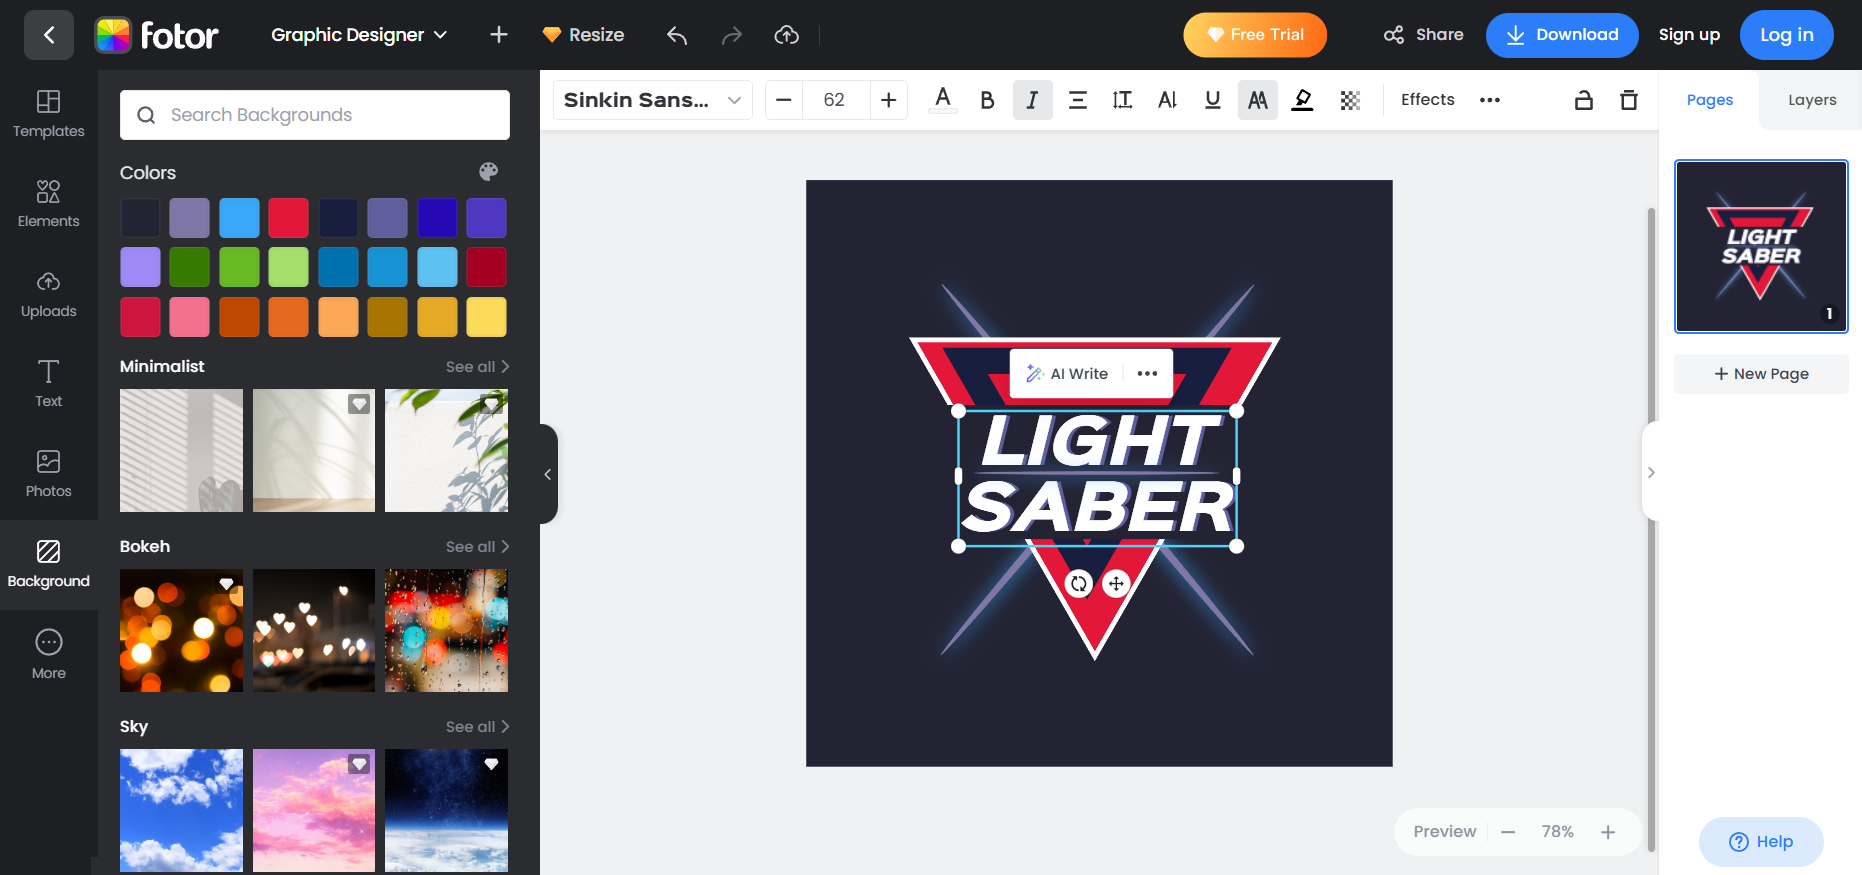Click the rotate handle below the text

(1078, 584)
